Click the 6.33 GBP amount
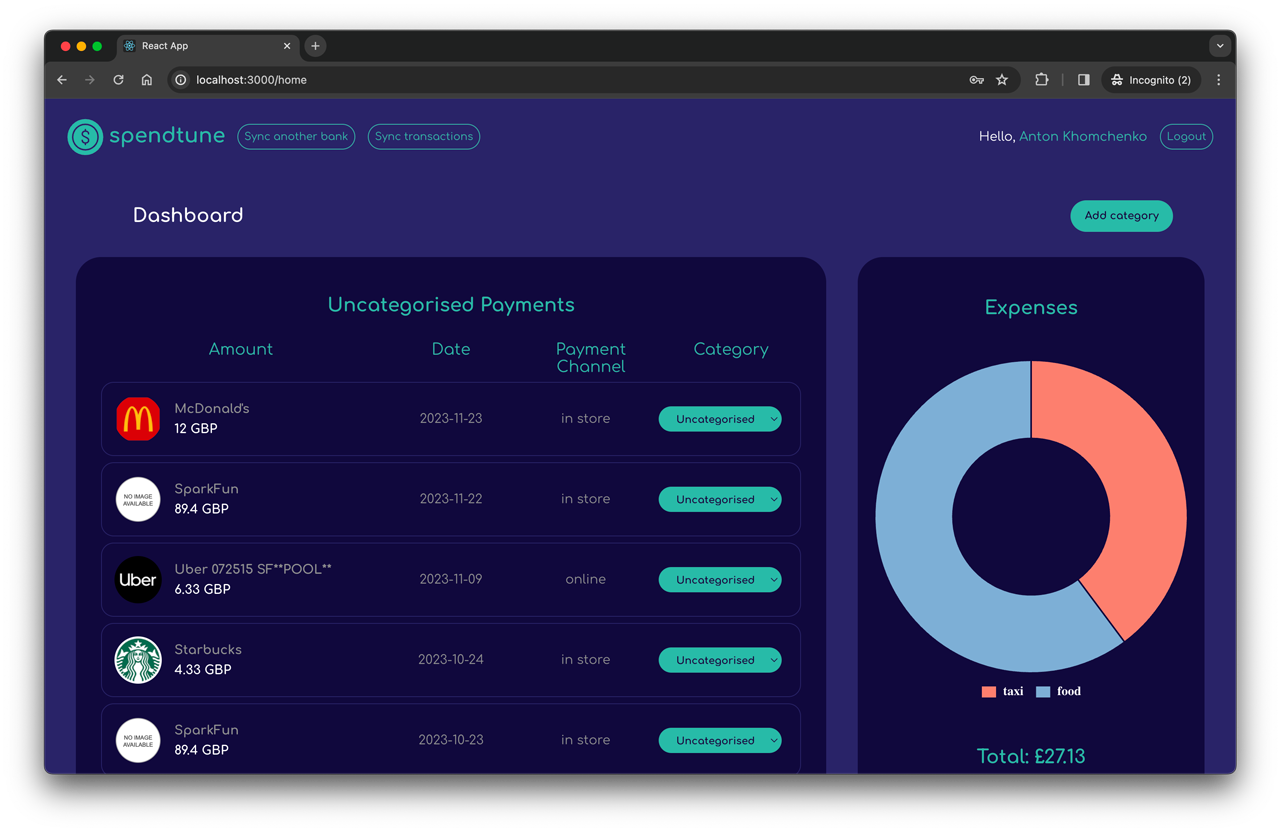The height and width of the screenshot is (832, 1280). 202,590
